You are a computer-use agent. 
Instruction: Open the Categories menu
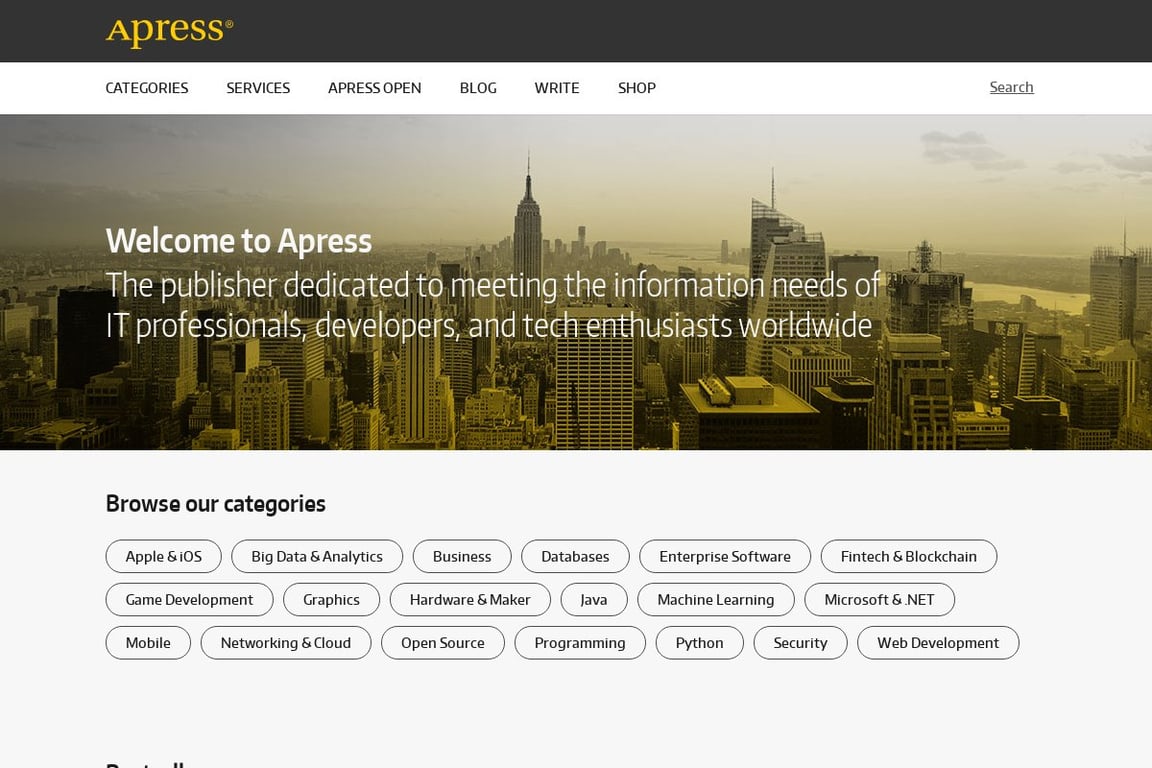[147, 88]
